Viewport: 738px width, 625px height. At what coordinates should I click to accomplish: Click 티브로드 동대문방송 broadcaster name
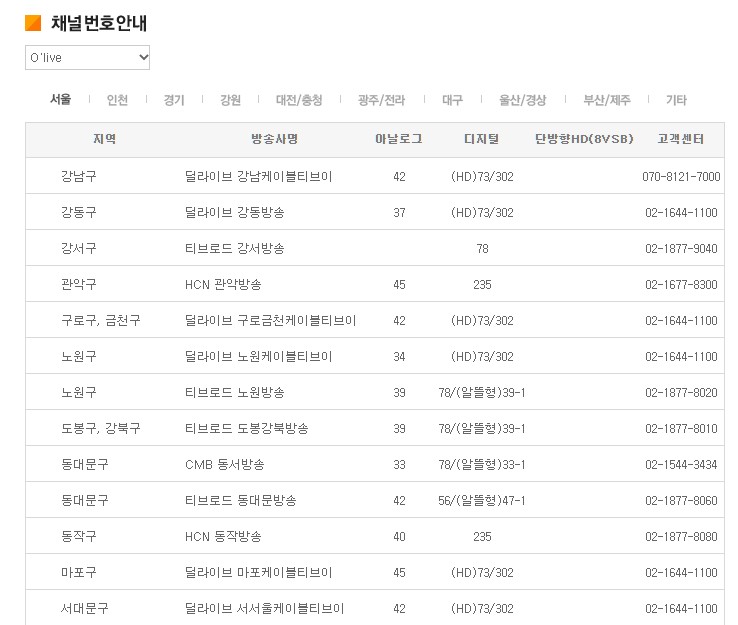(x=241, y=500)
